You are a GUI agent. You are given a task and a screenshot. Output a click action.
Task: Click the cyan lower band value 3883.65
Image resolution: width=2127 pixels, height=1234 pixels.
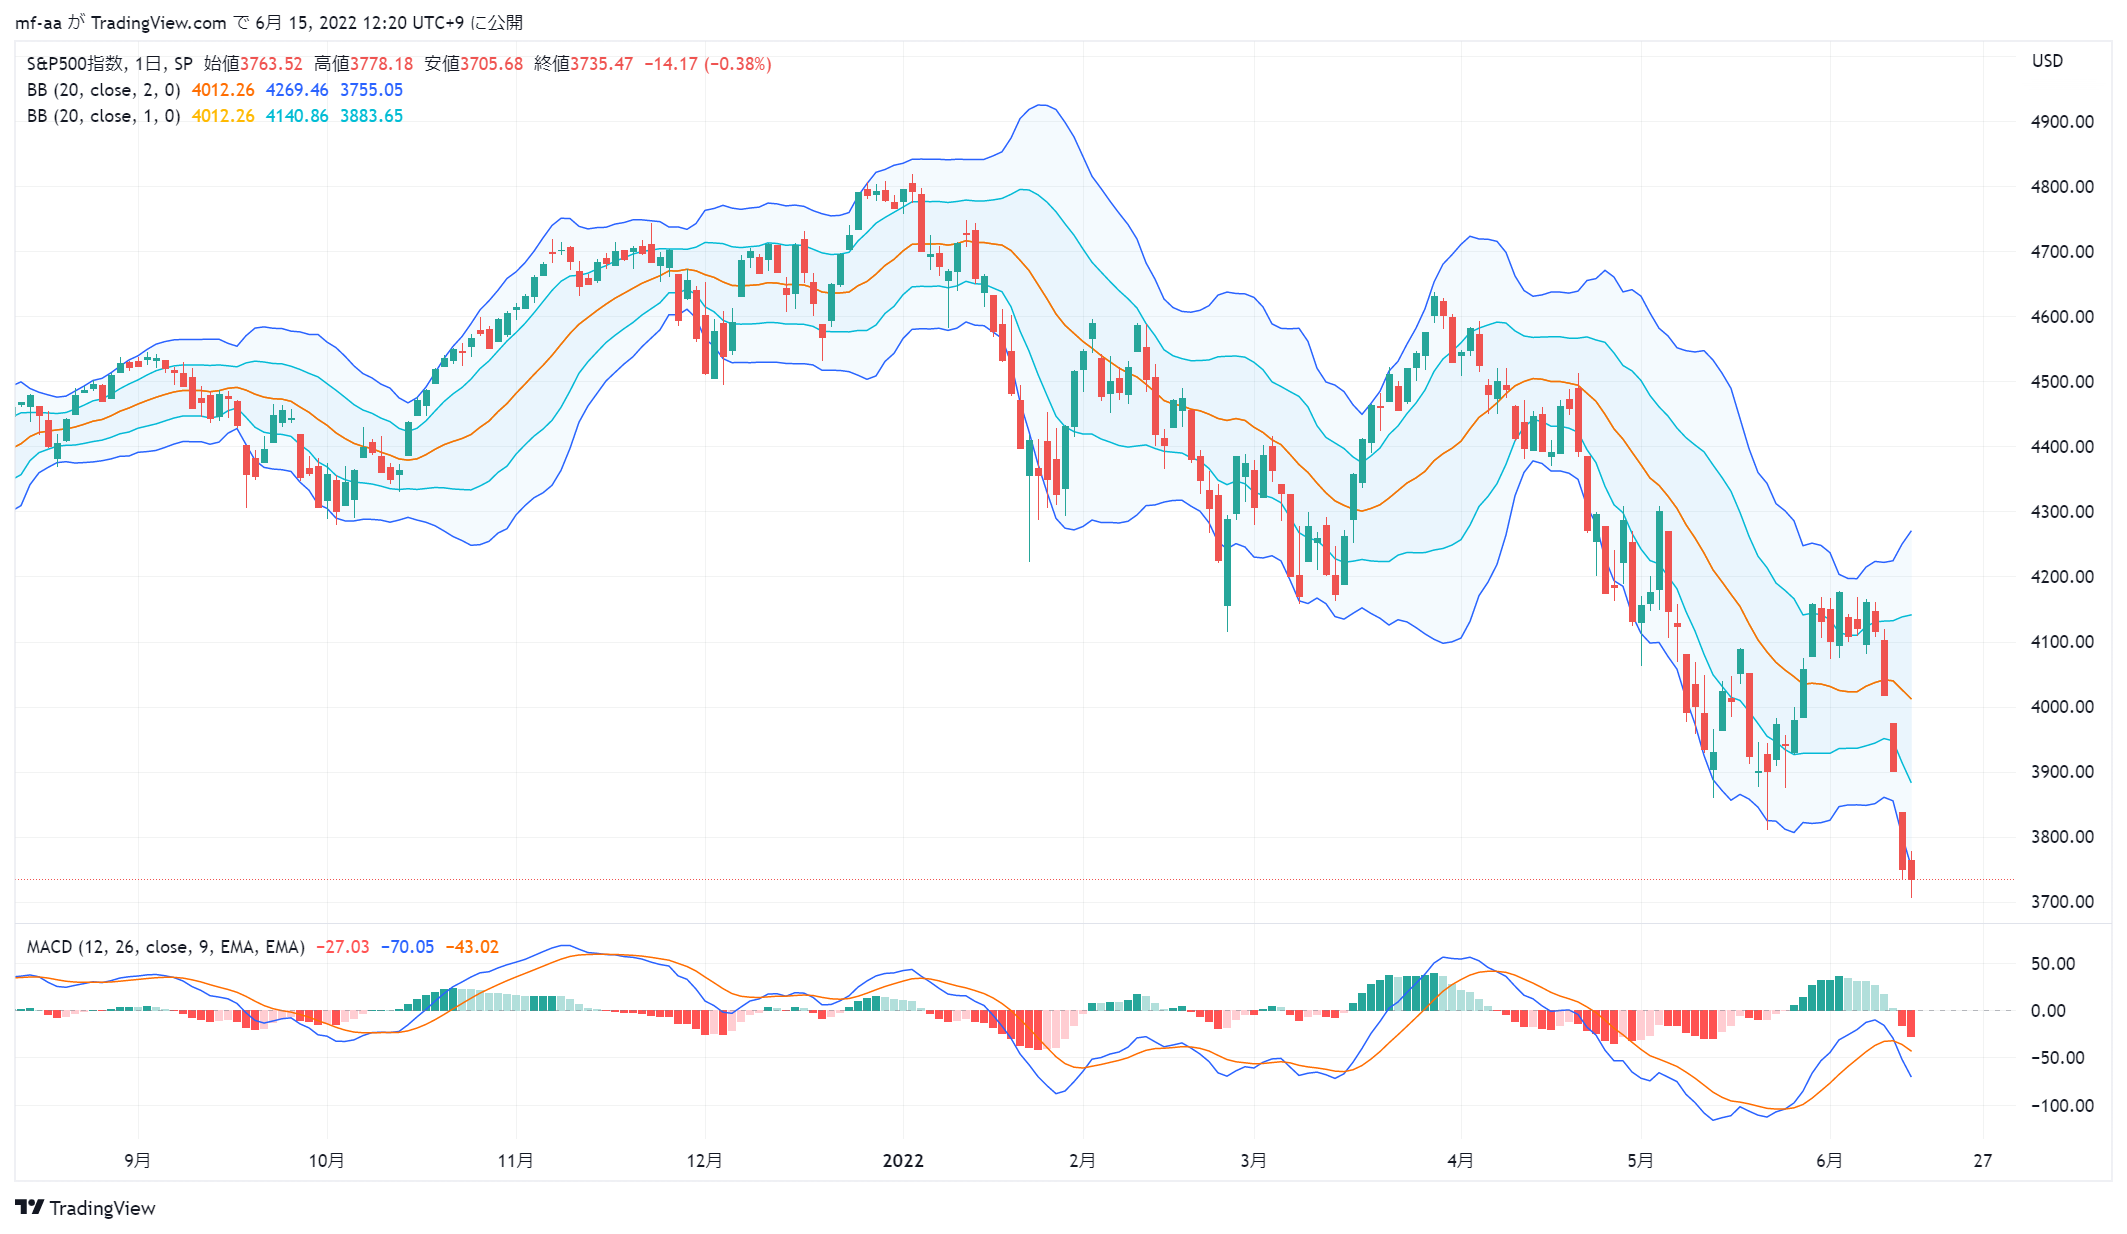[371, 116]
